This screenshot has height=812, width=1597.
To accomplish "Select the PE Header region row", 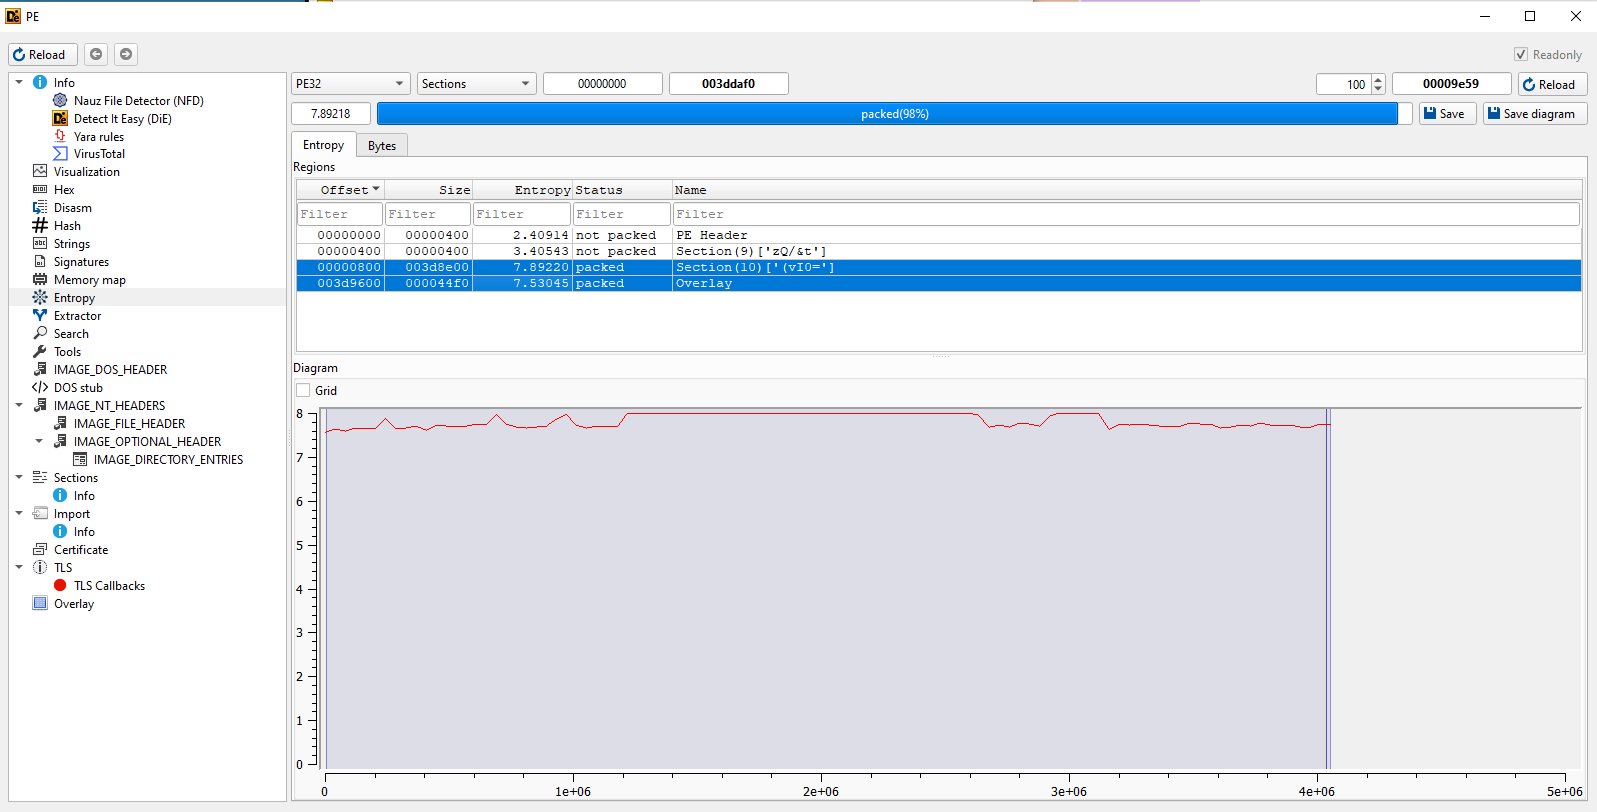I will (x=939, y=235).
